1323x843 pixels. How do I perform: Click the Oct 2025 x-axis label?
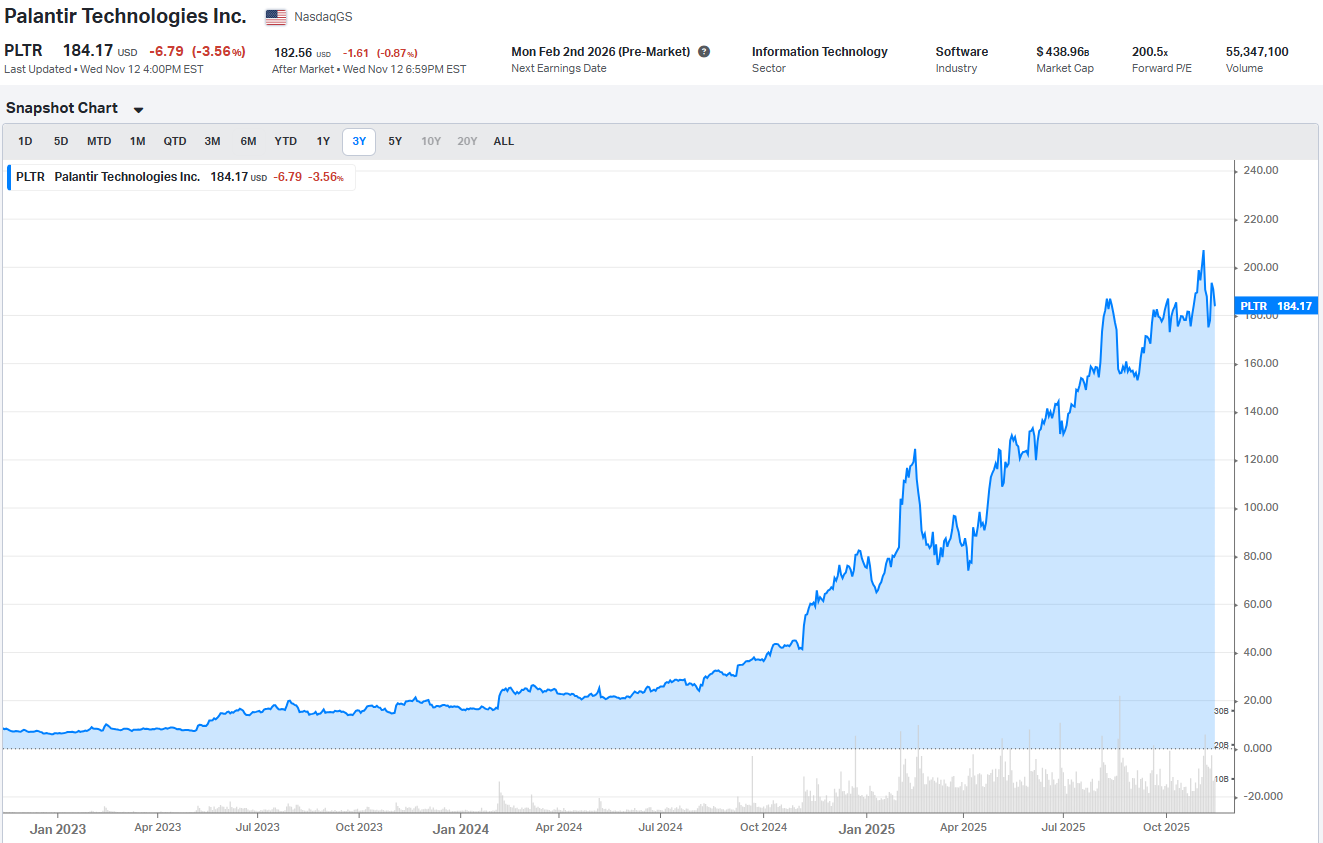click(x=1166, y=827)
